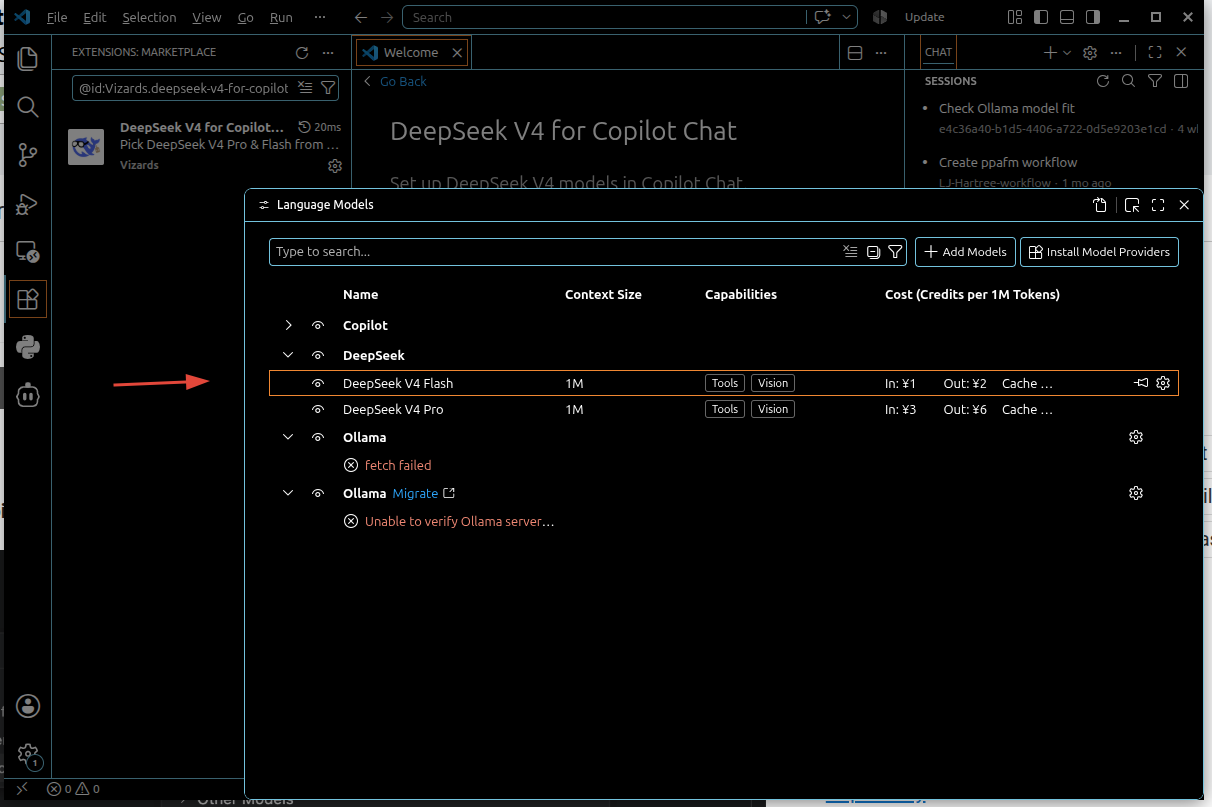Split the Welcome editor layout
The image size is (1212, 807).
(855, 53)
